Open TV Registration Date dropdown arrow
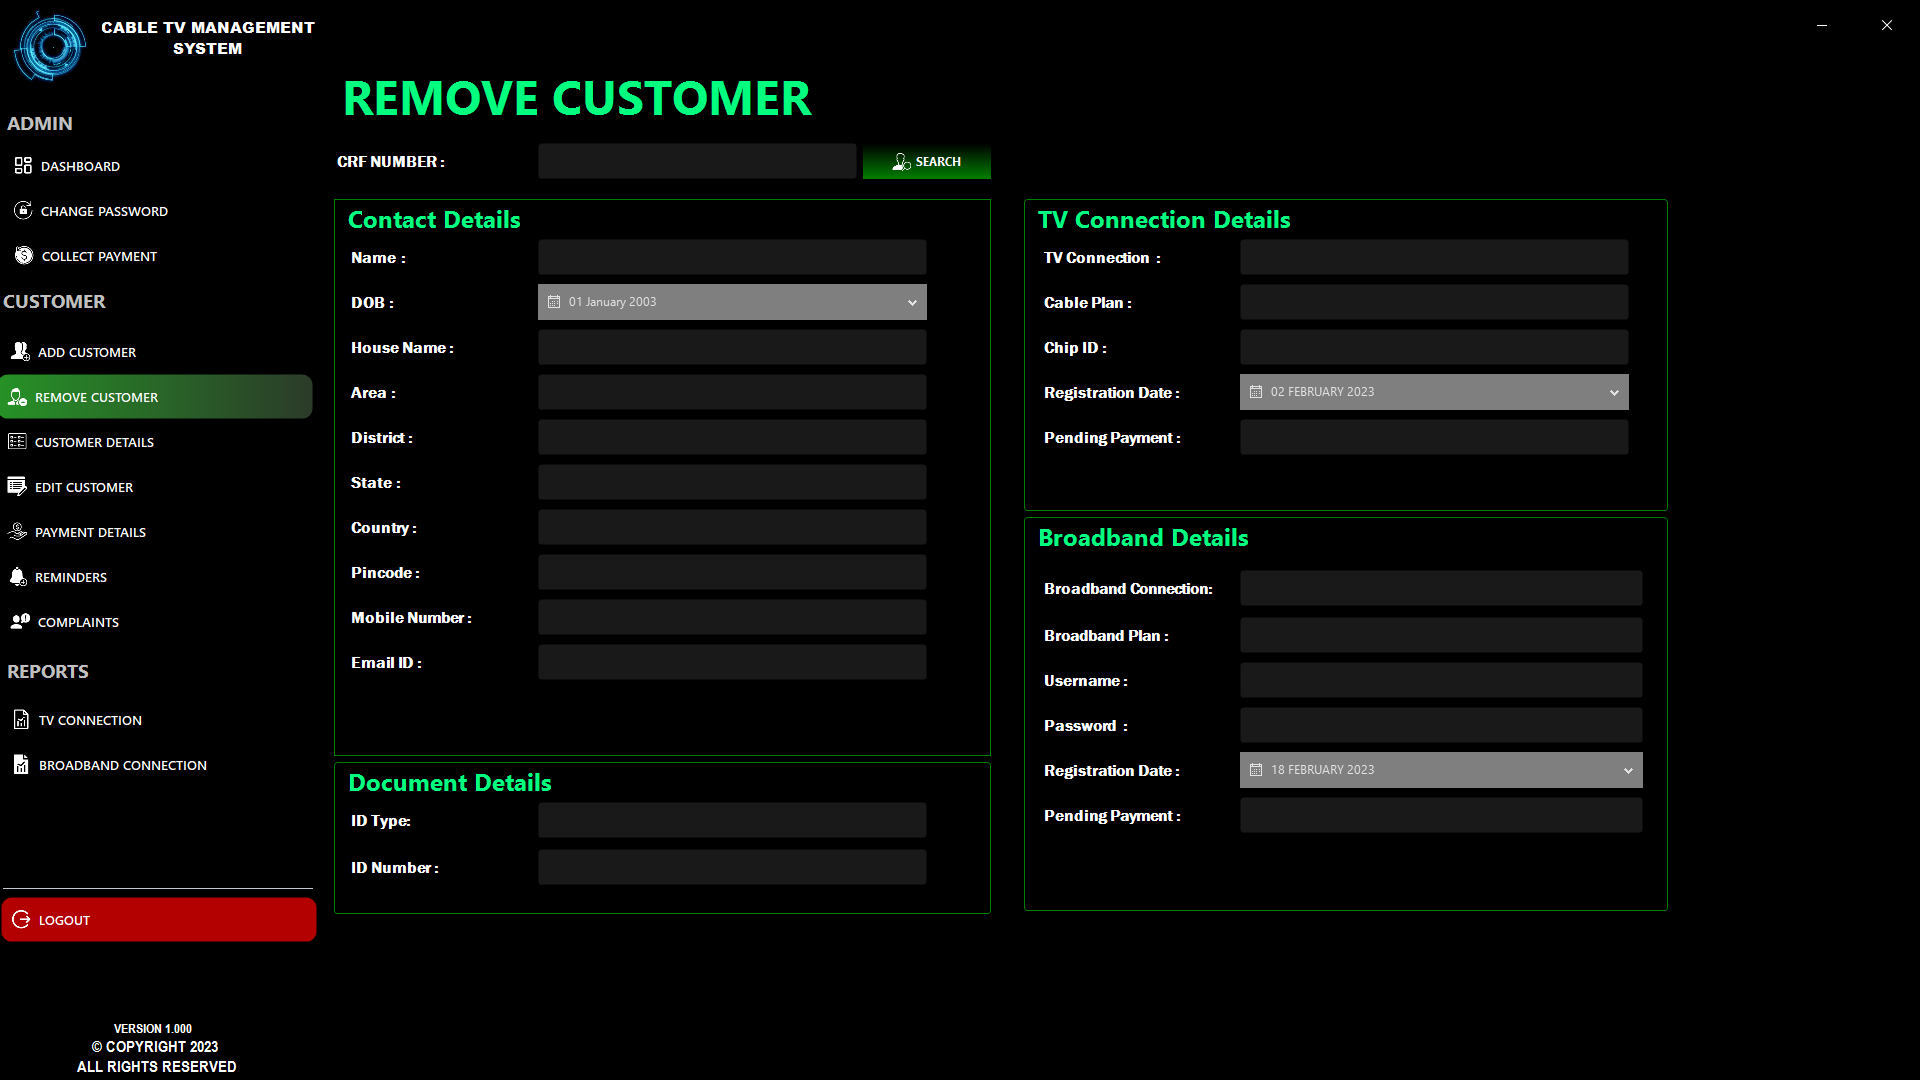 1614,392
